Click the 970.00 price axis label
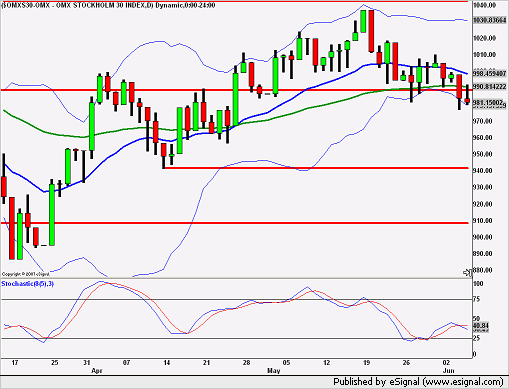 (x=482, y=121)
